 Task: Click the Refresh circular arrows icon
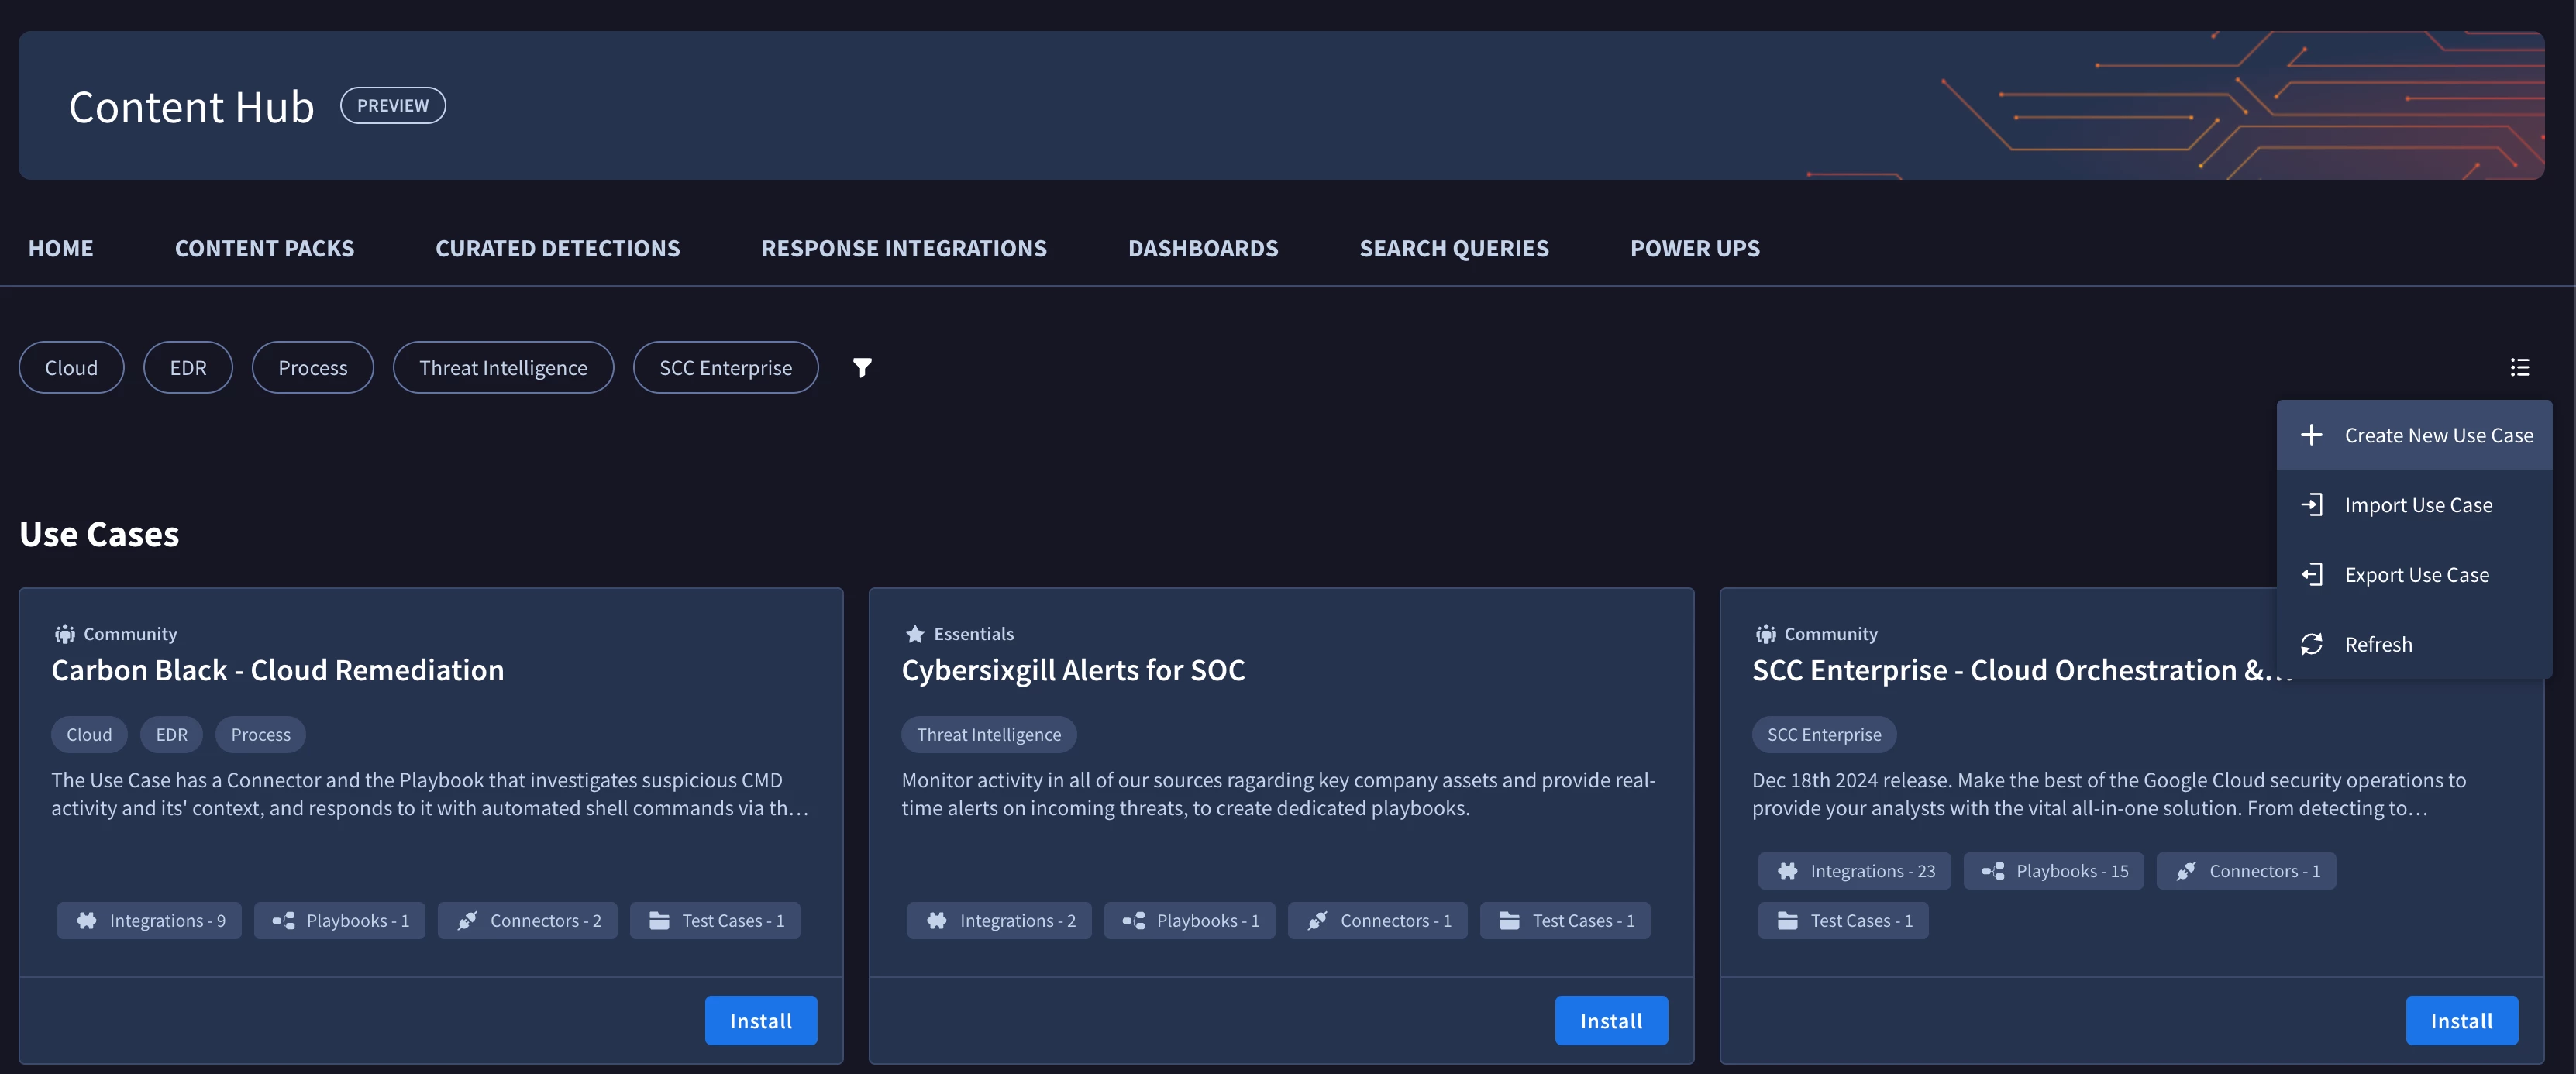click(x=2311, y=645)
